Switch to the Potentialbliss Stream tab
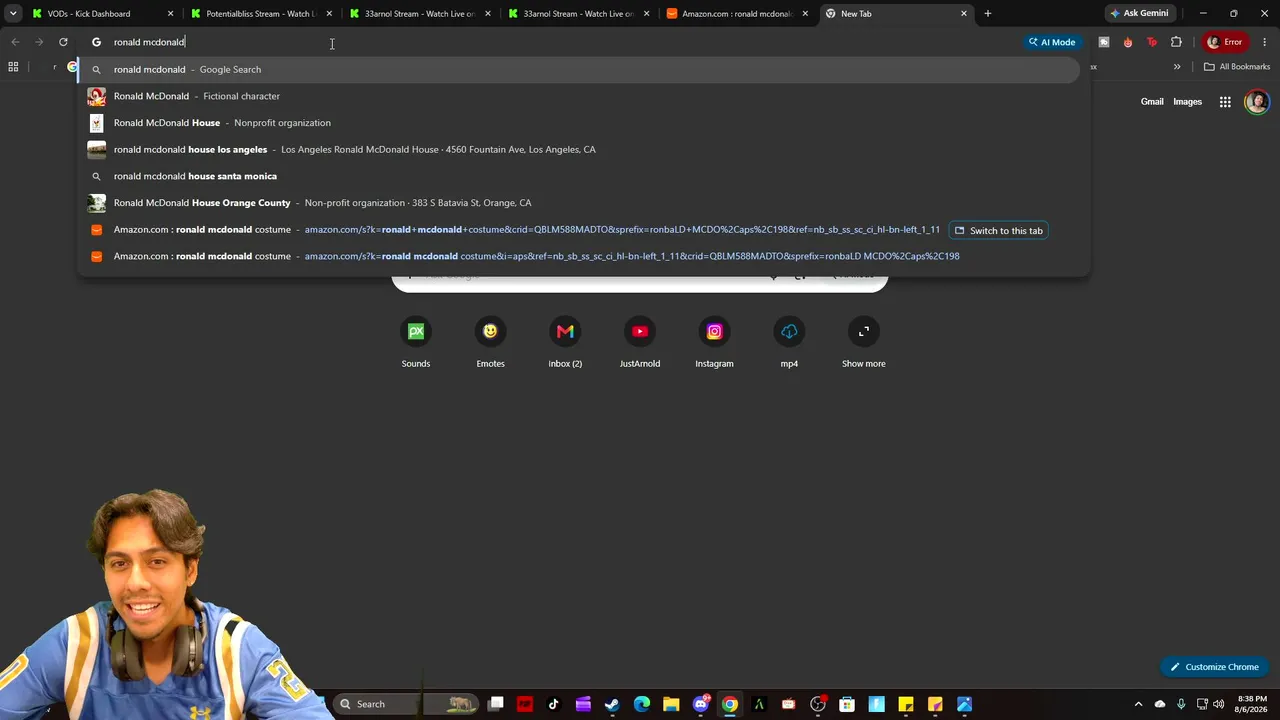1280x720 pixels. (x=260, y=14)
